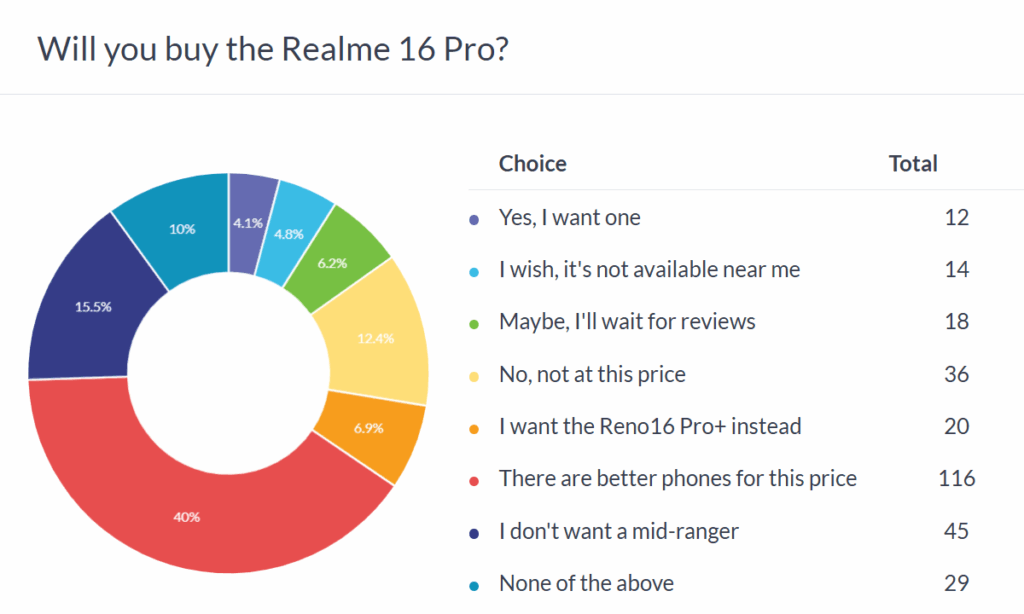Click the orange 6.9% donut segment
Image resolution: width=1024 pixels, height=614 pixels.
pos(365,427)
